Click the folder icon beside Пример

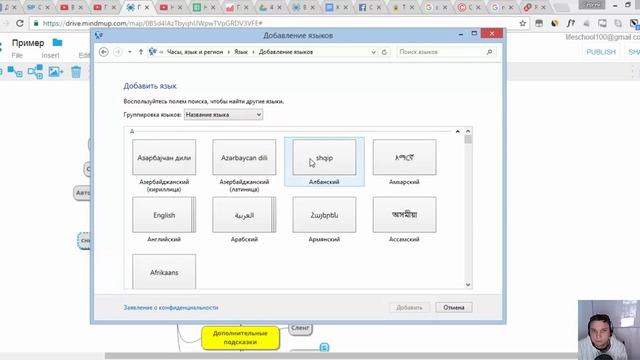(58, 42)
